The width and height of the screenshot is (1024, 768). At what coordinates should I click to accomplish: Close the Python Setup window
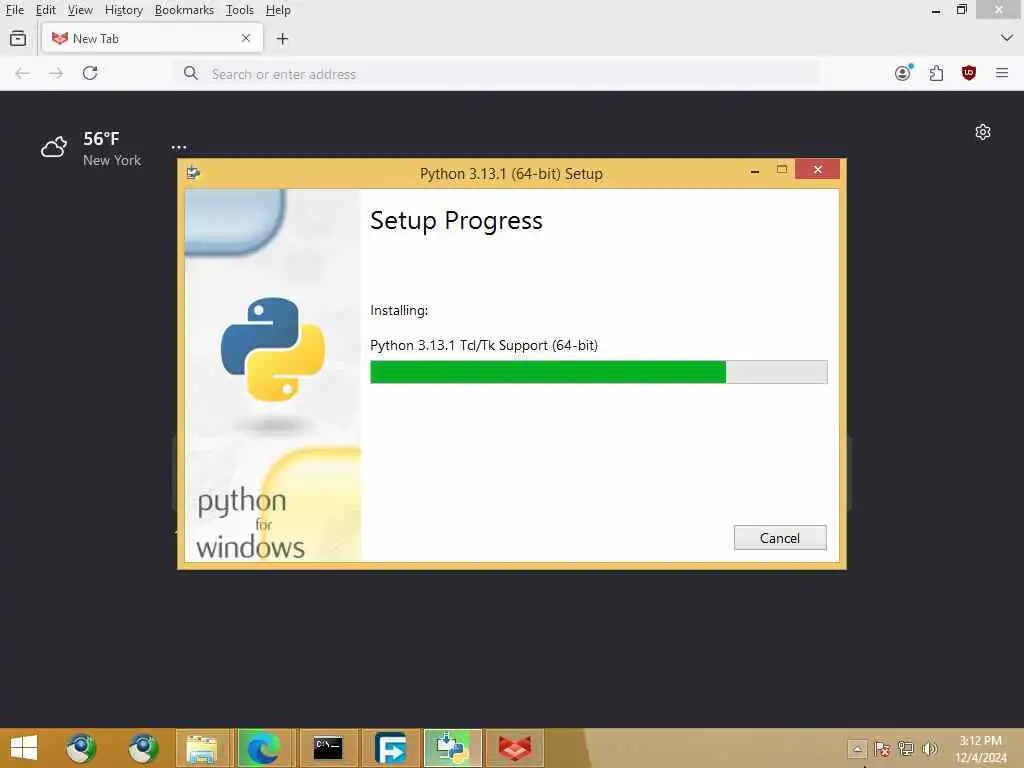818,170
